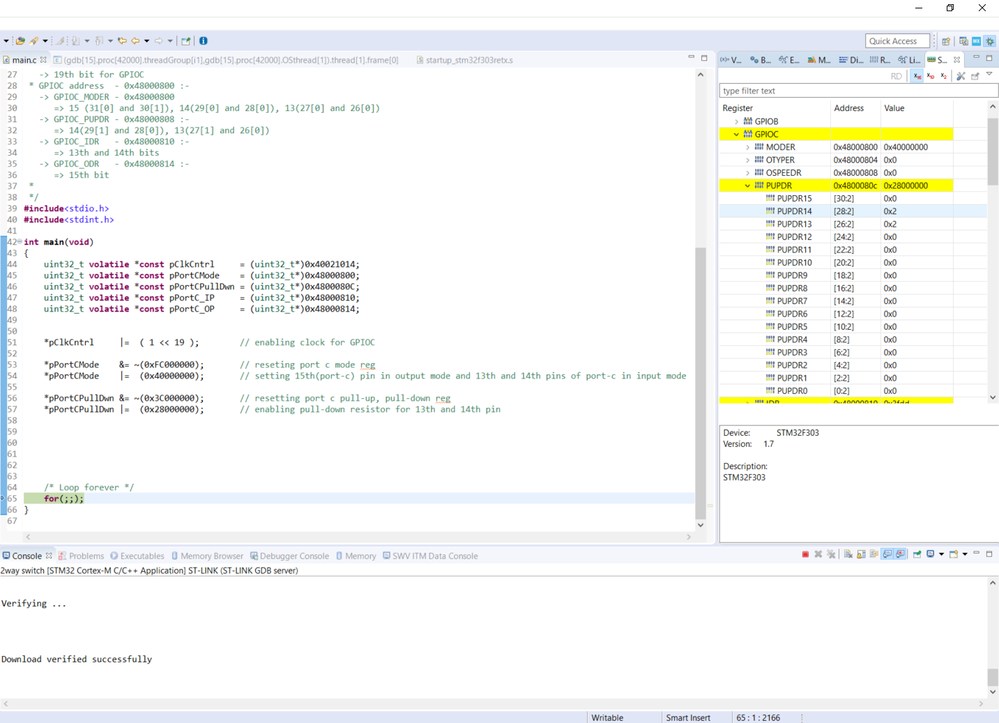Click the RD read-register icon in SFR view
This screenshot has height=723, width=999.
(896, 76)
